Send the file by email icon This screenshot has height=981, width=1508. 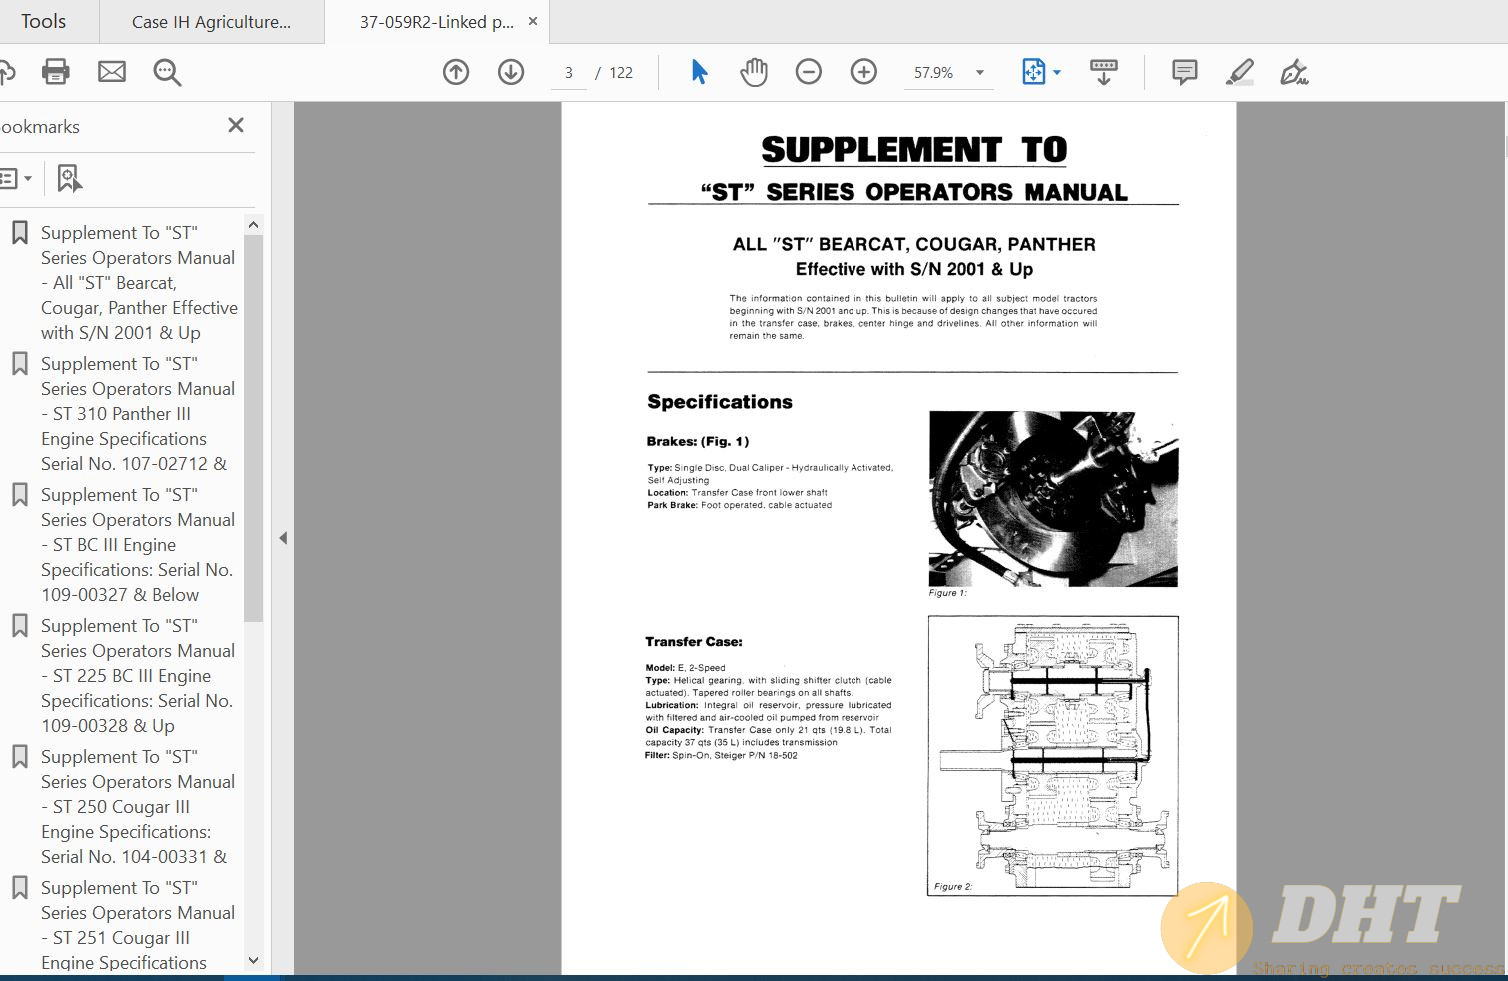coord(112,72)
